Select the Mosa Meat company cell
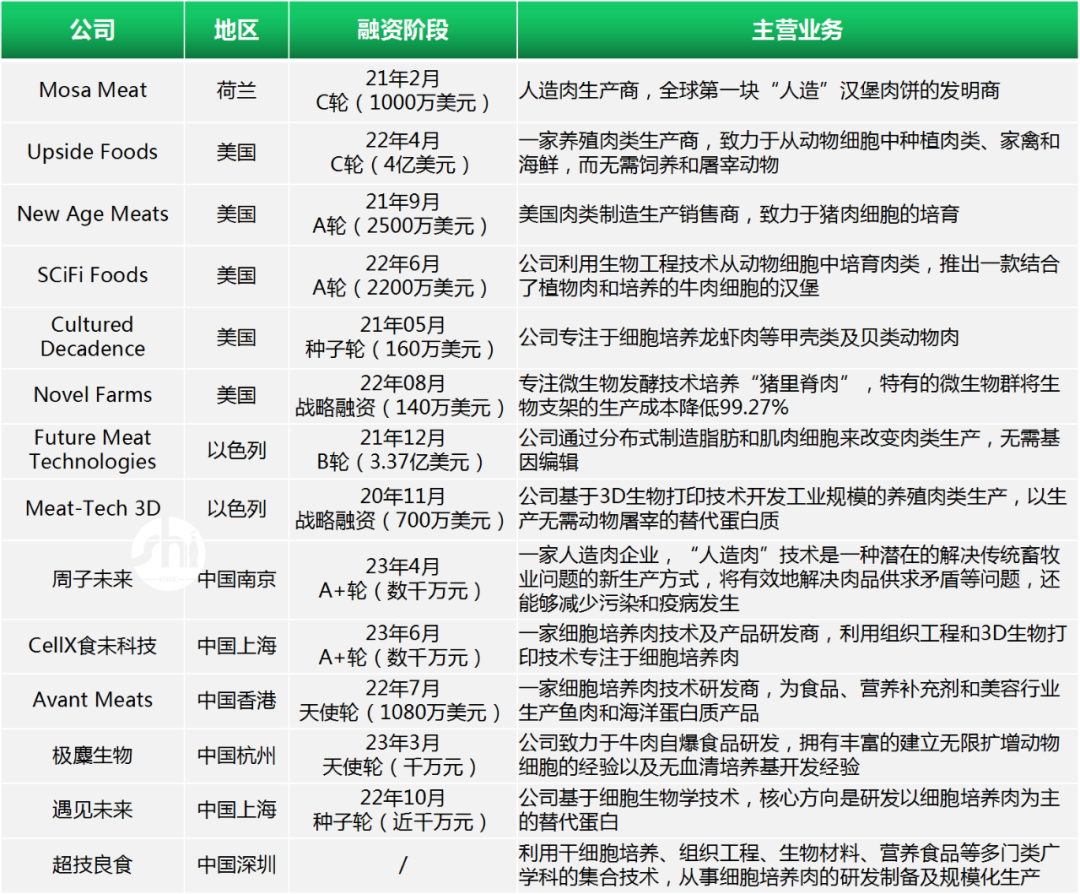This screenshot has width=1080, height=894. 92,90
